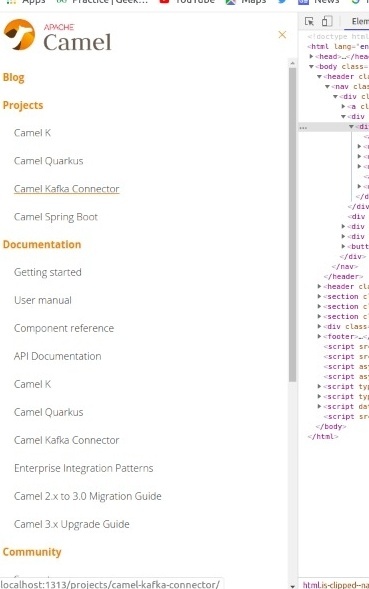Screen dimensions: 369x589
Task: Select the doctype html line
Action: pos(338,36)
